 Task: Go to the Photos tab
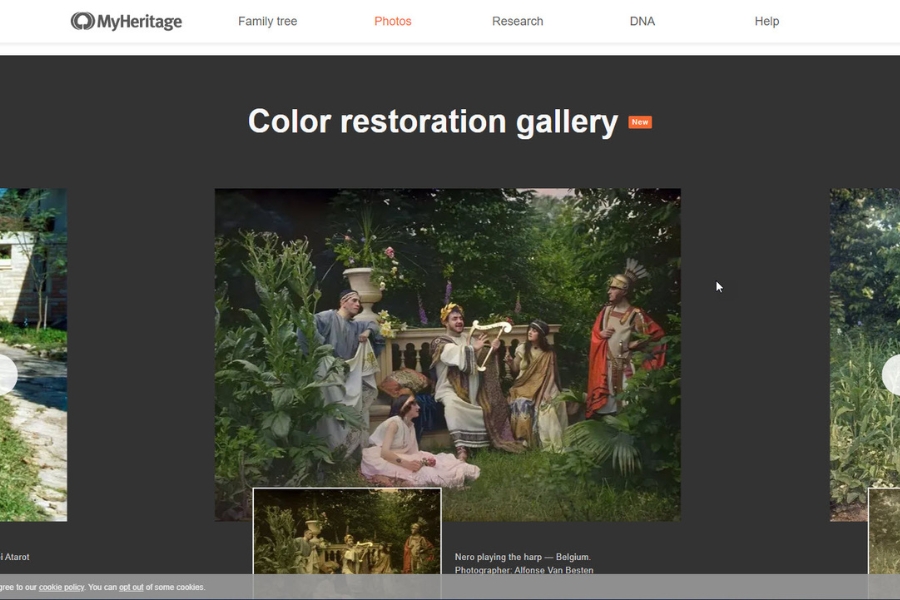[x=392, y=21]
